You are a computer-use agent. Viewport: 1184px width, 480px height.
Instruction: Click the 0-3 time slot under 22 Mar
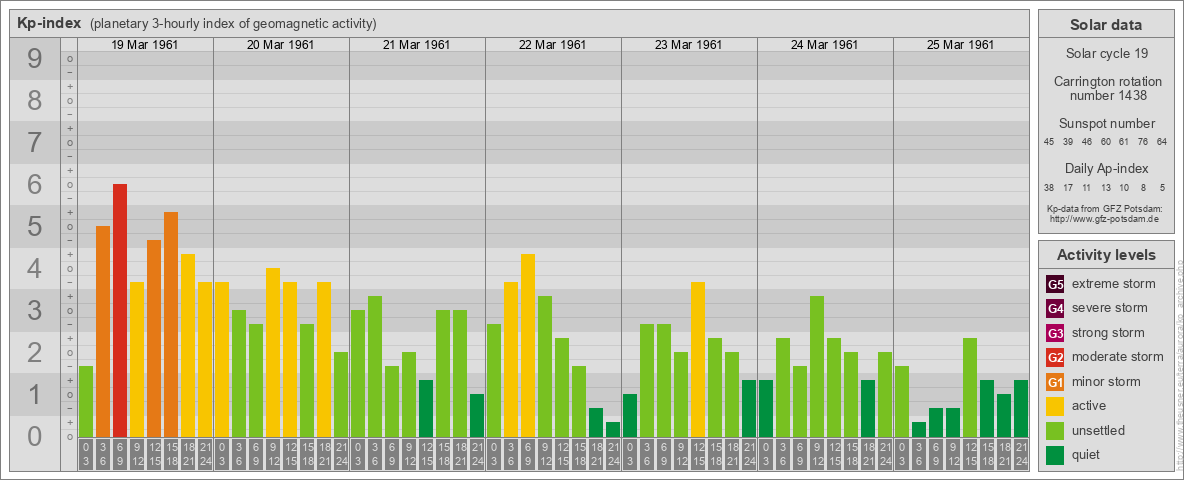click(494, 454)
